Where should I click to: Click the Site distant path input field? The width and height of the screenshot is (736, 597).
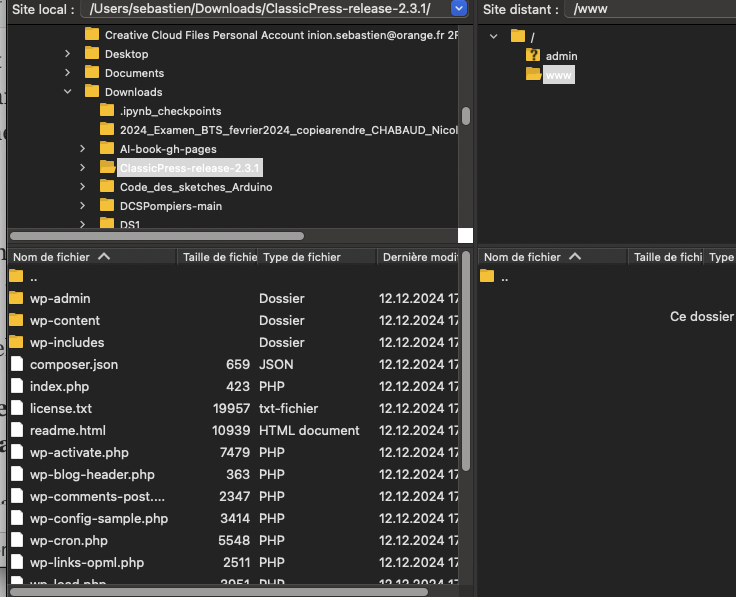650,9
